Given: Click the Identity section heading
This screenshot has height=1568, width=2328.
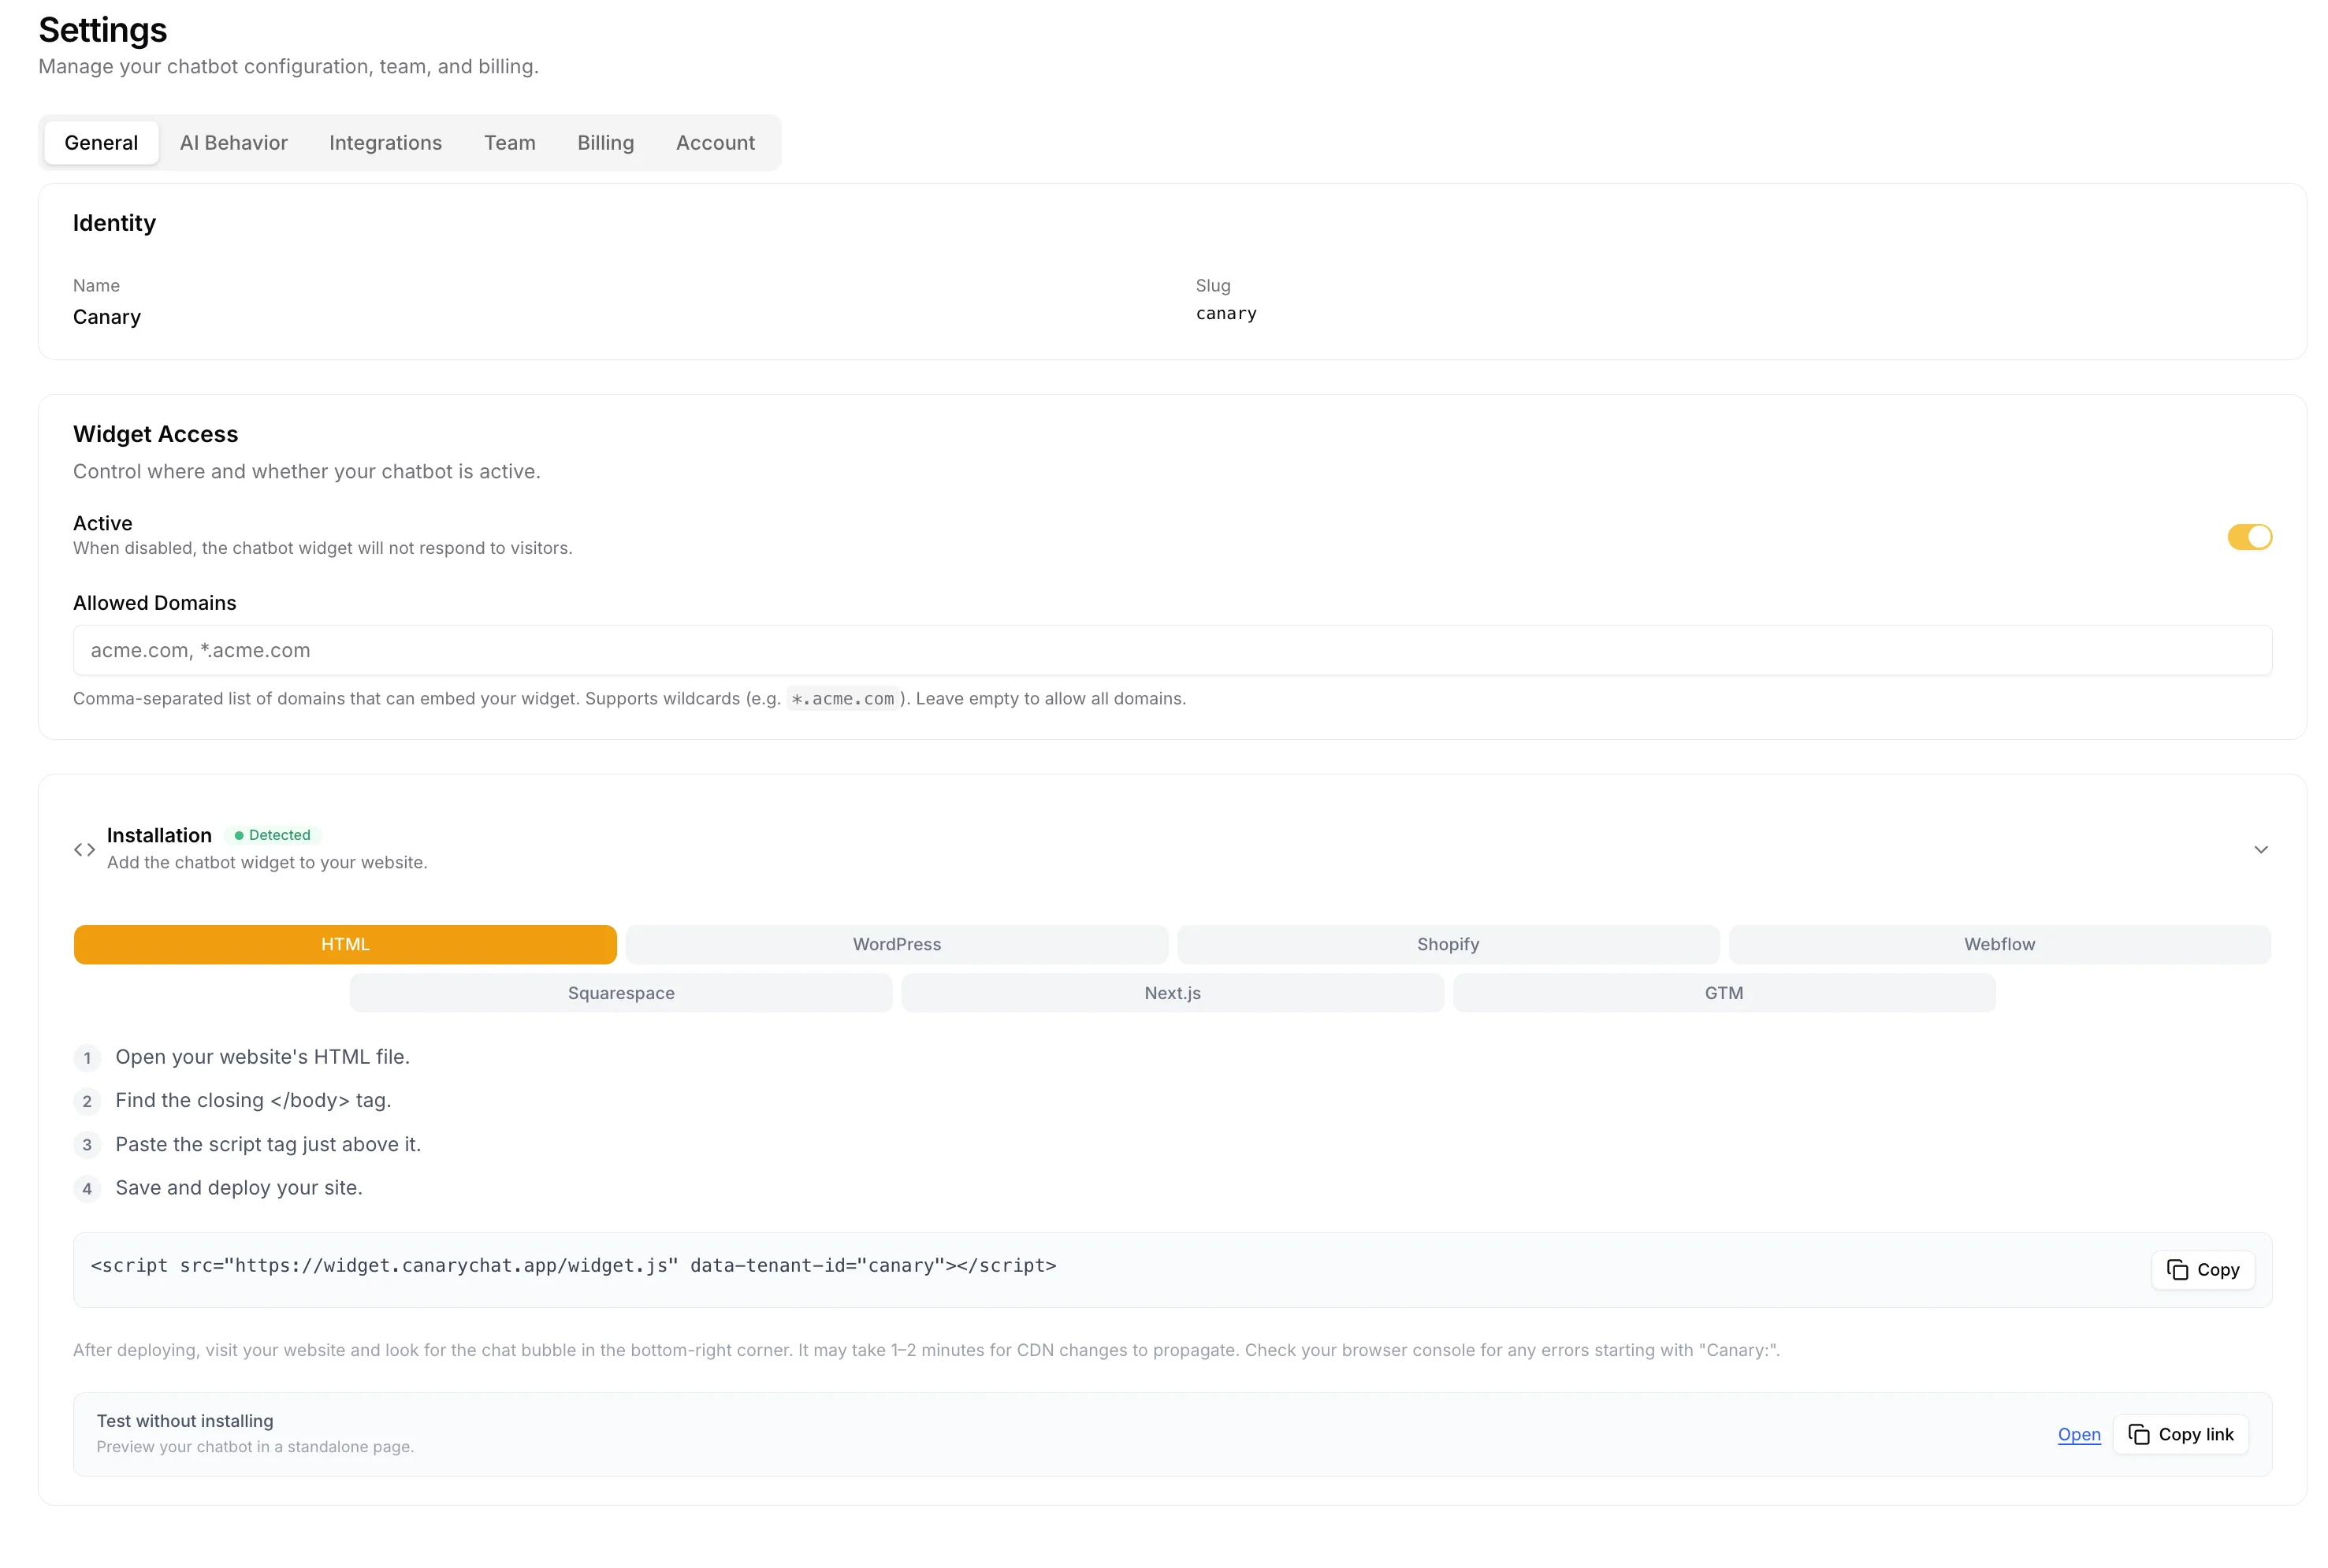Looking at the screenshot, I should pos(114,223).
